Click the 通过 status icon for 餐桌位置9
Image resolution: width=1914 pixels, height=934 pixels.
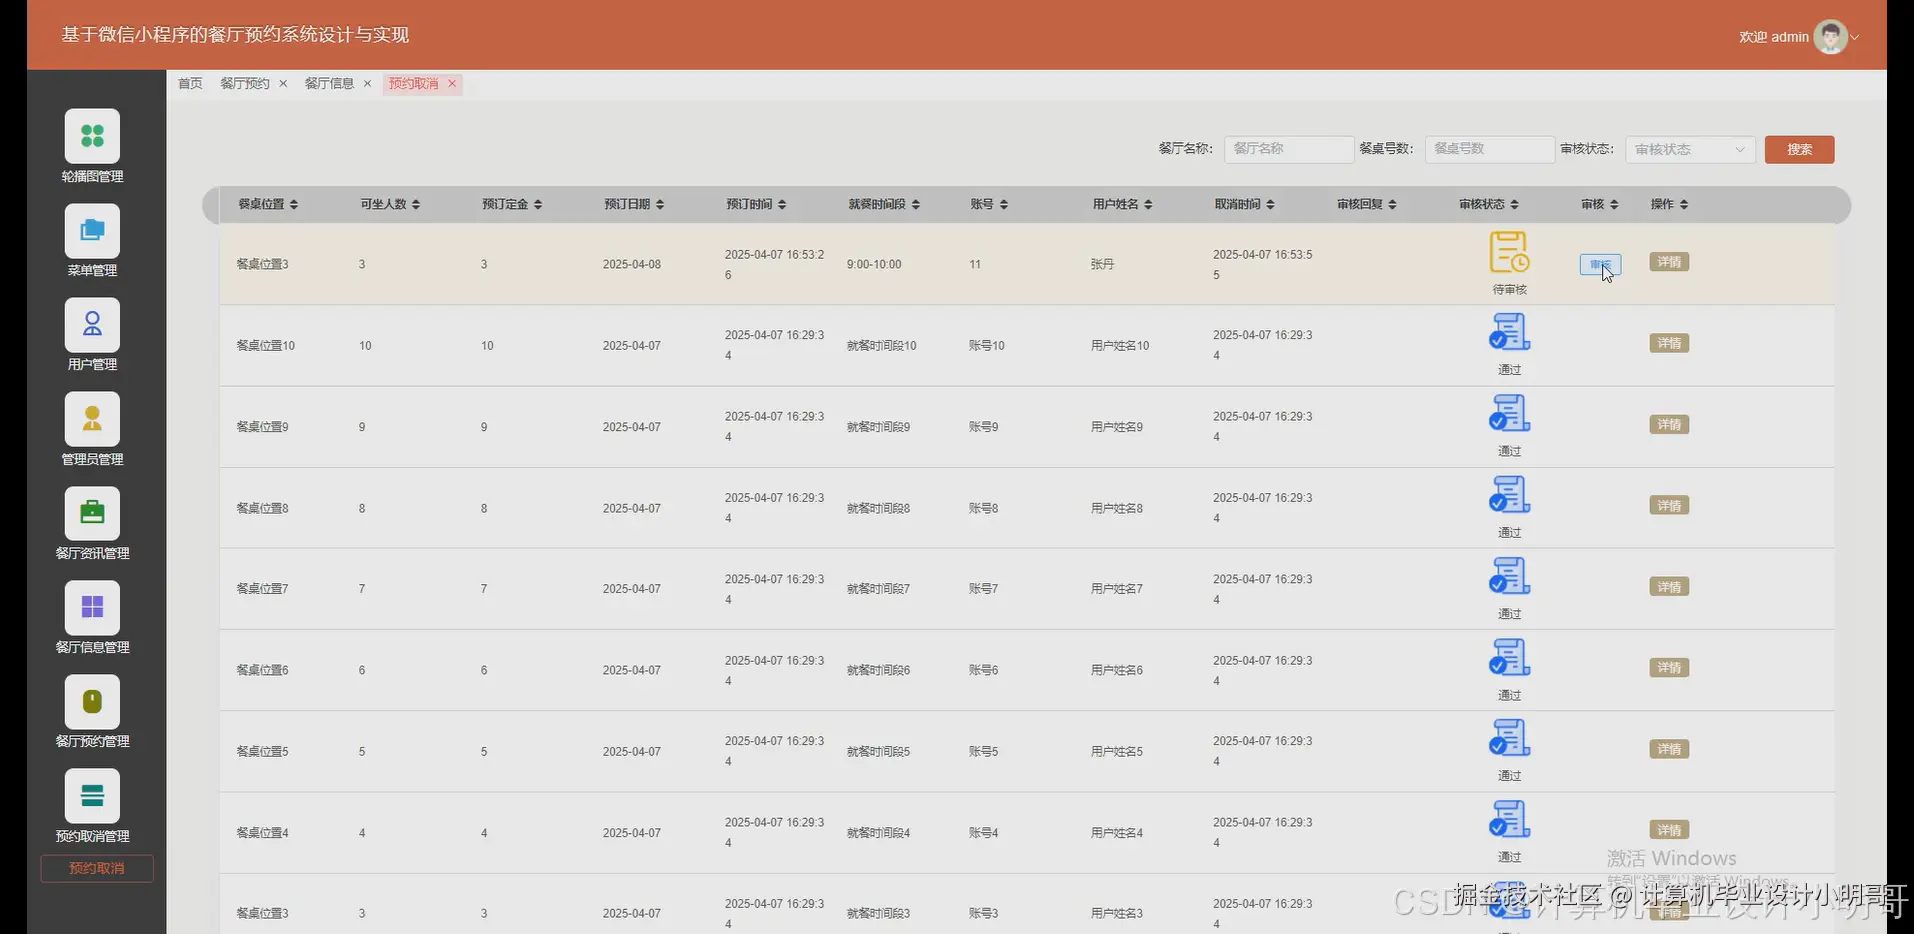click(x=1509, y=413)
